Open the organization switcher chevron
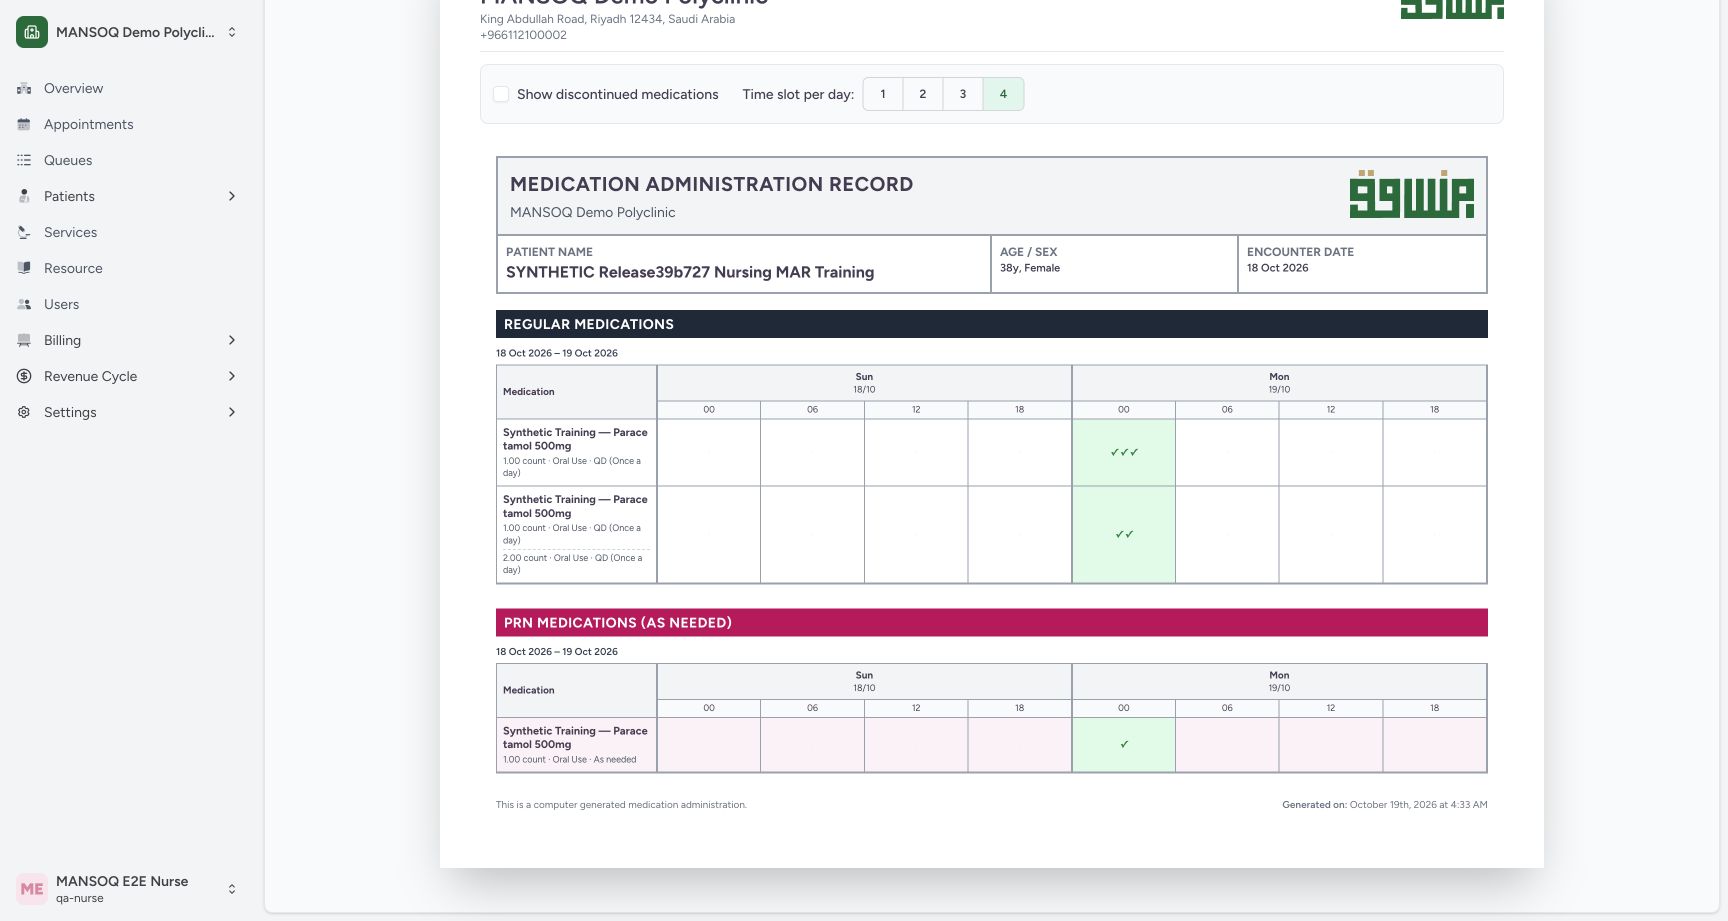 pos(232,32)
